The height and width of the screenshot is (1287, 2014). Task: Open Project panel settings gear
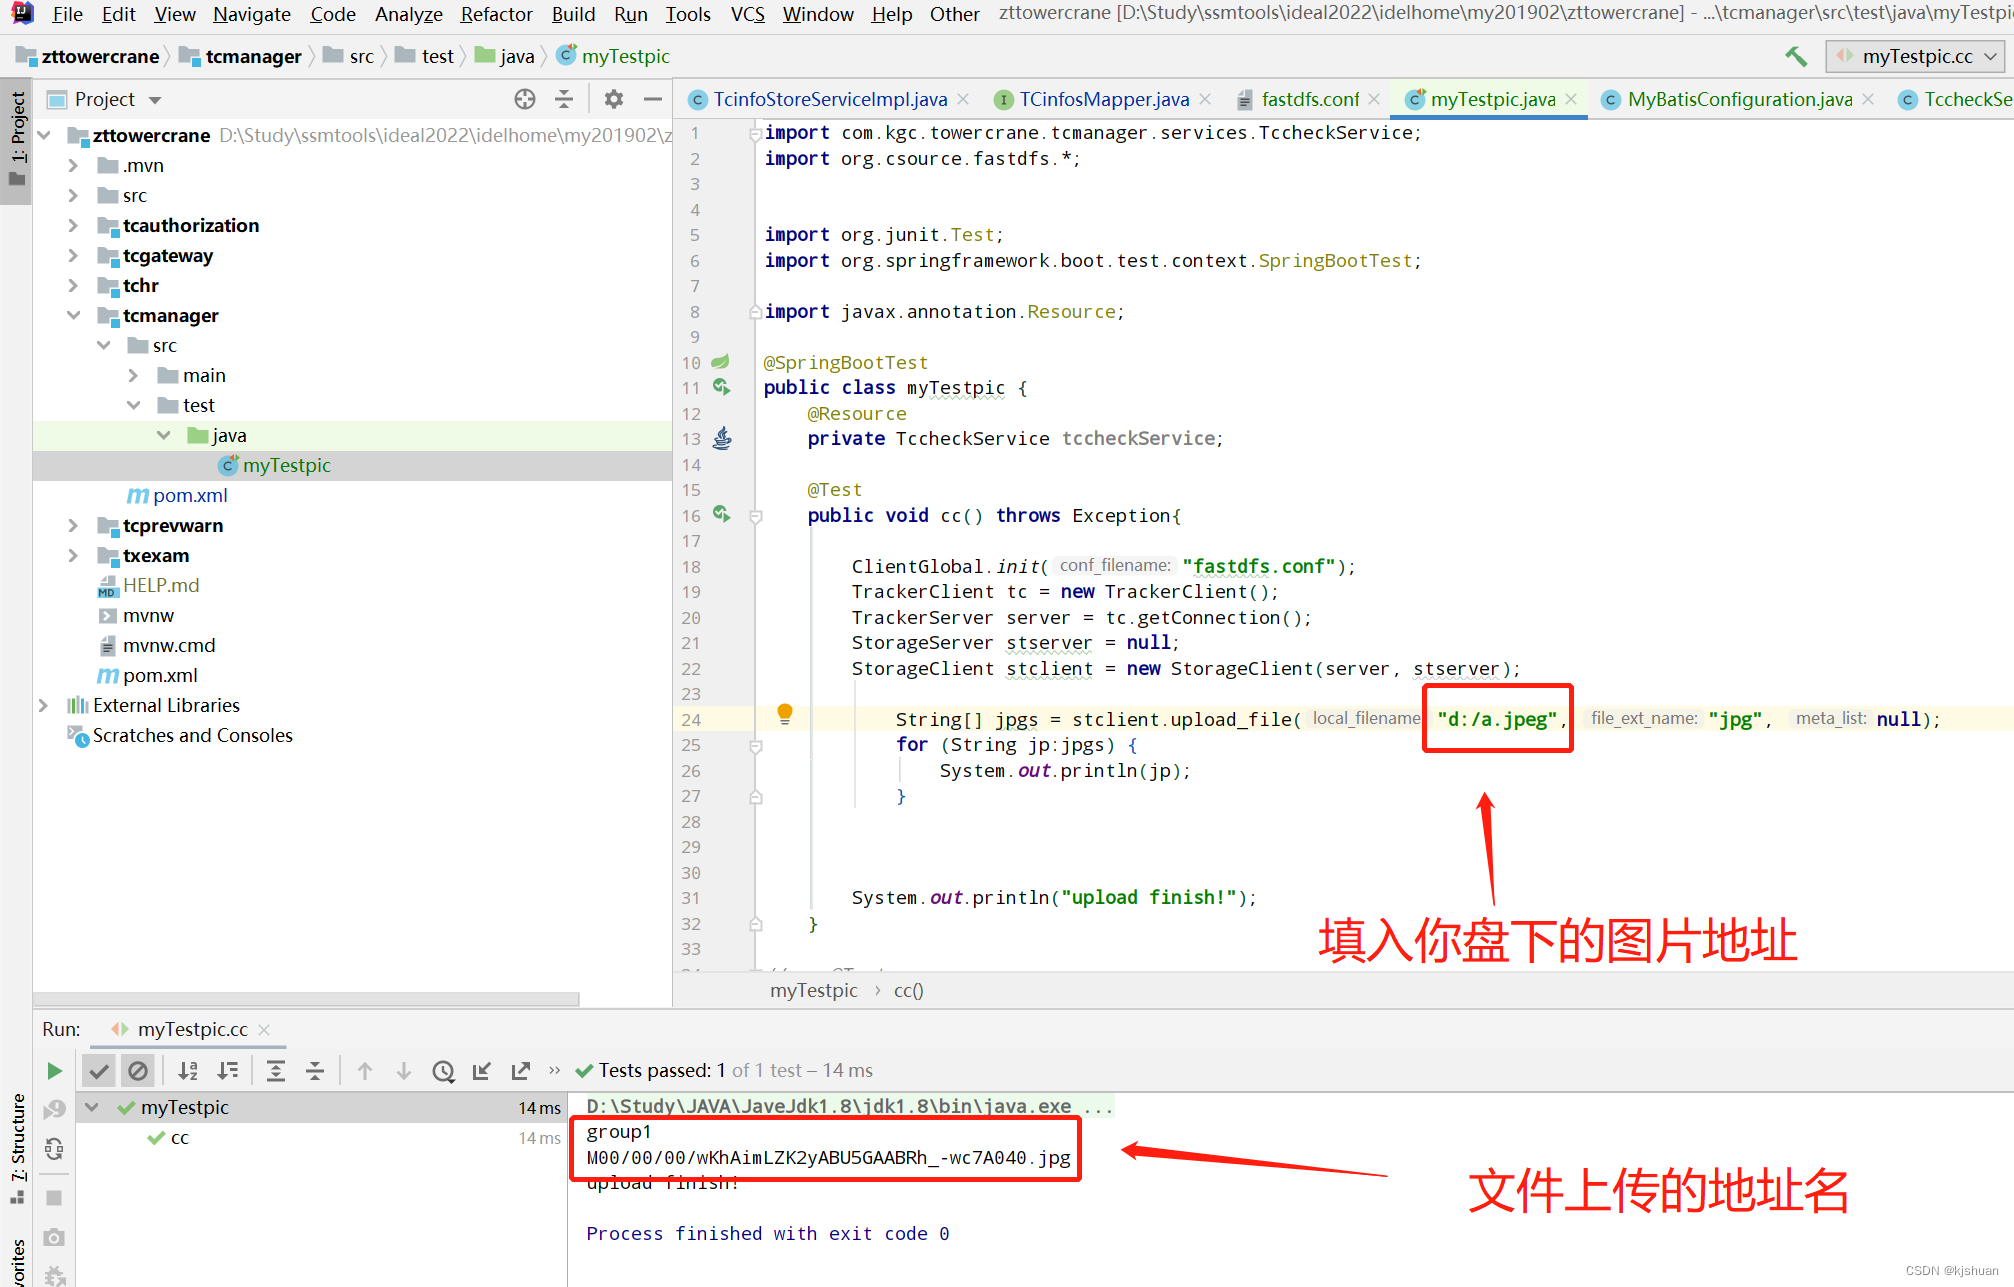click(x=613, y=99)
